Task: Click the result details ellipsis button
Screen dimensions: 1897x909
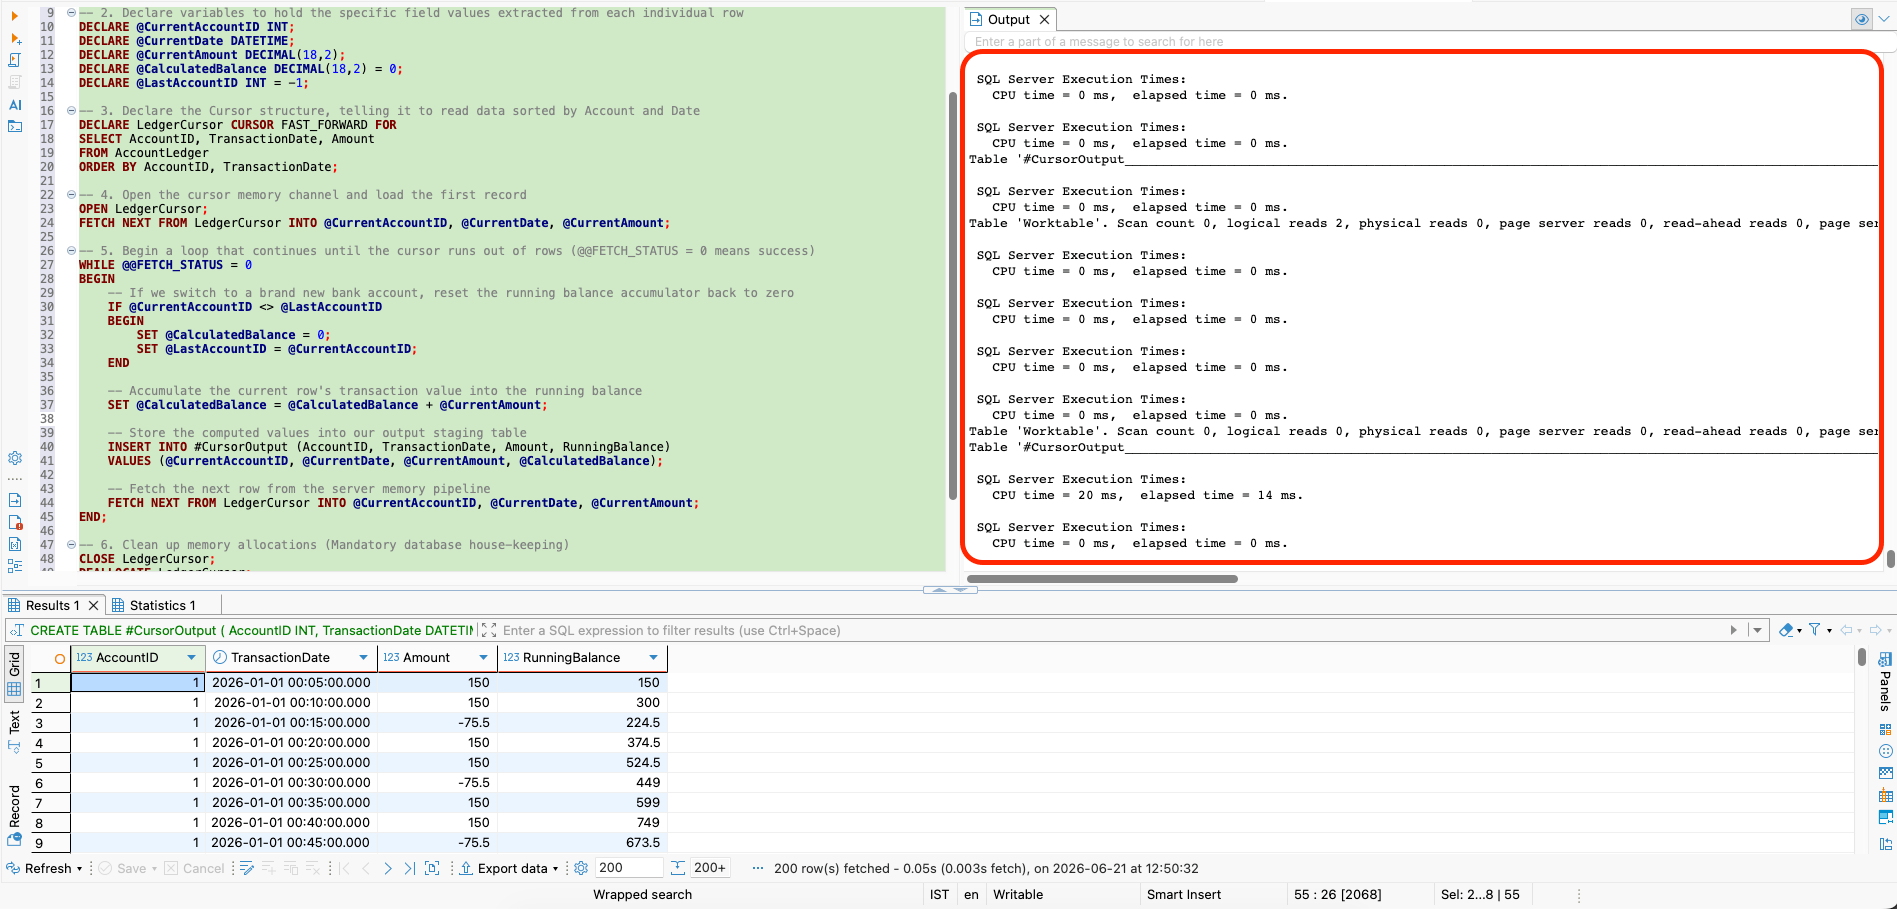Action: click(758, 868)
